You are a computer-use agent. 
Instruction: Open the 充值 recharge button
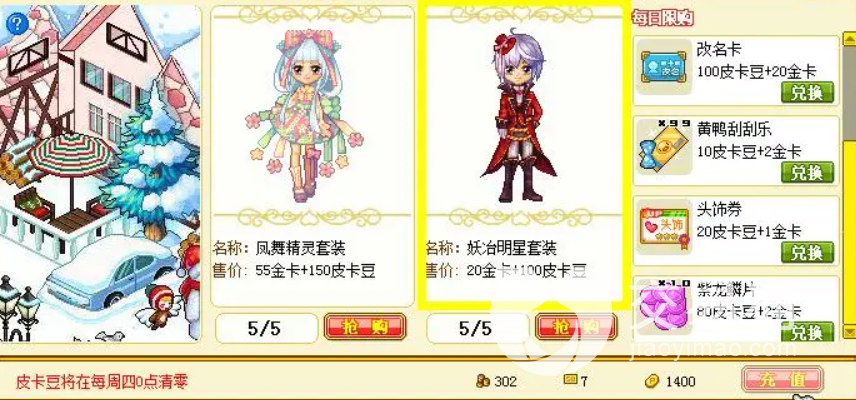[x=783, y=379]
